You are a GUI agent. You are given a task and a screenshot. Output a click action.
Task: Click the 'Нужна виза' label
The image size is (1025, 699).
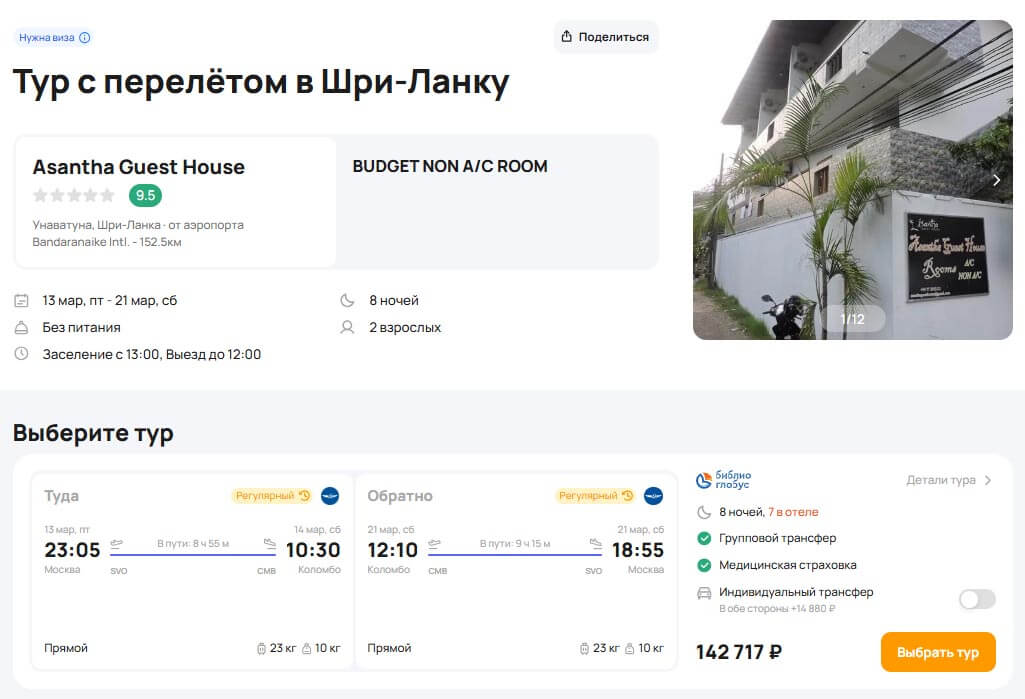46,38
